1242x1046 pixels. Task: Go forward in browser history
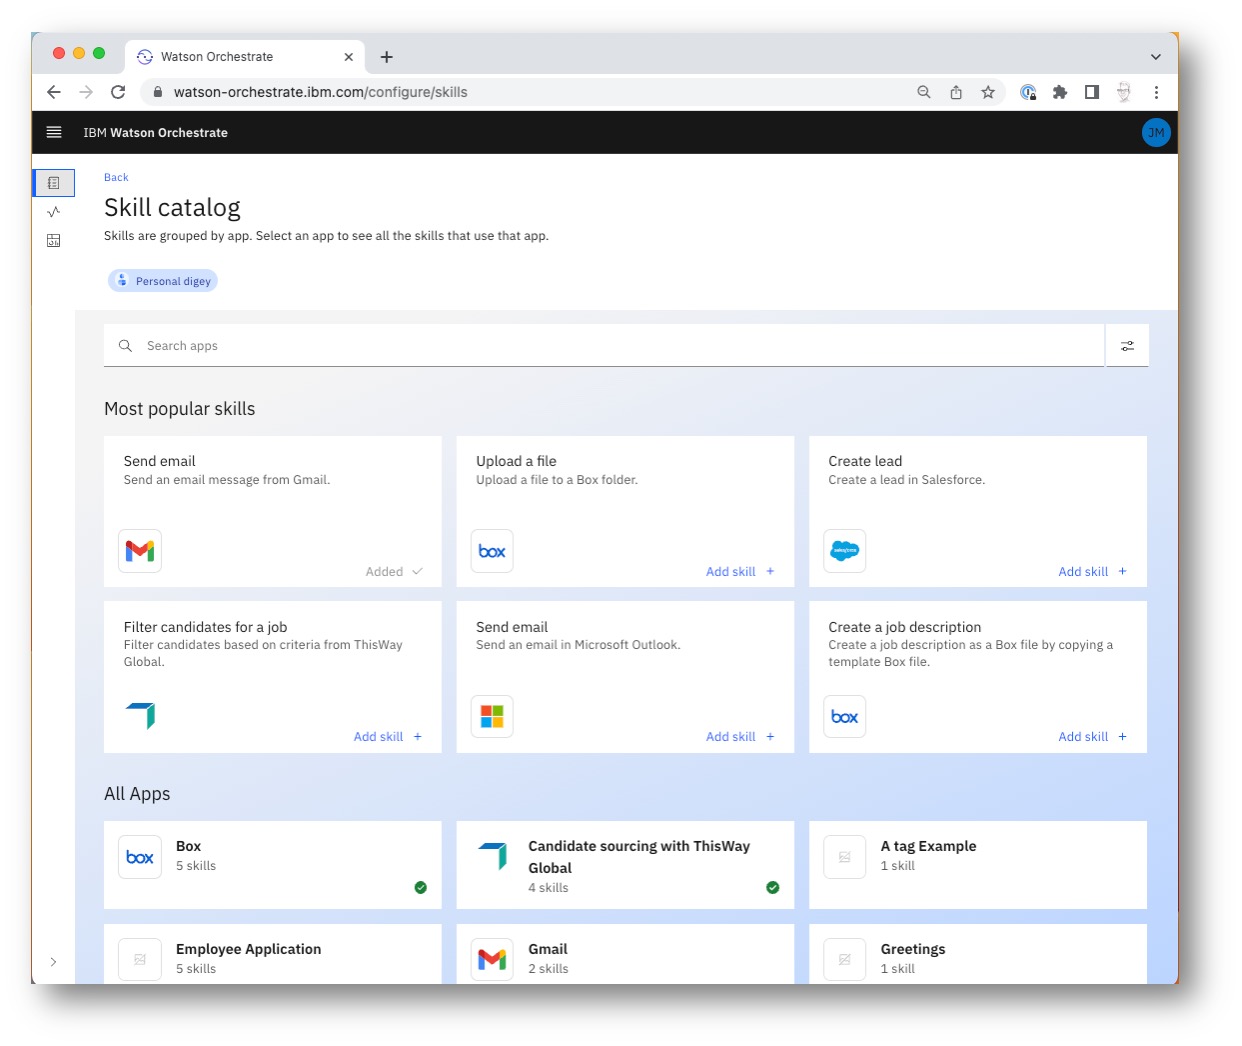click(86, 92)
